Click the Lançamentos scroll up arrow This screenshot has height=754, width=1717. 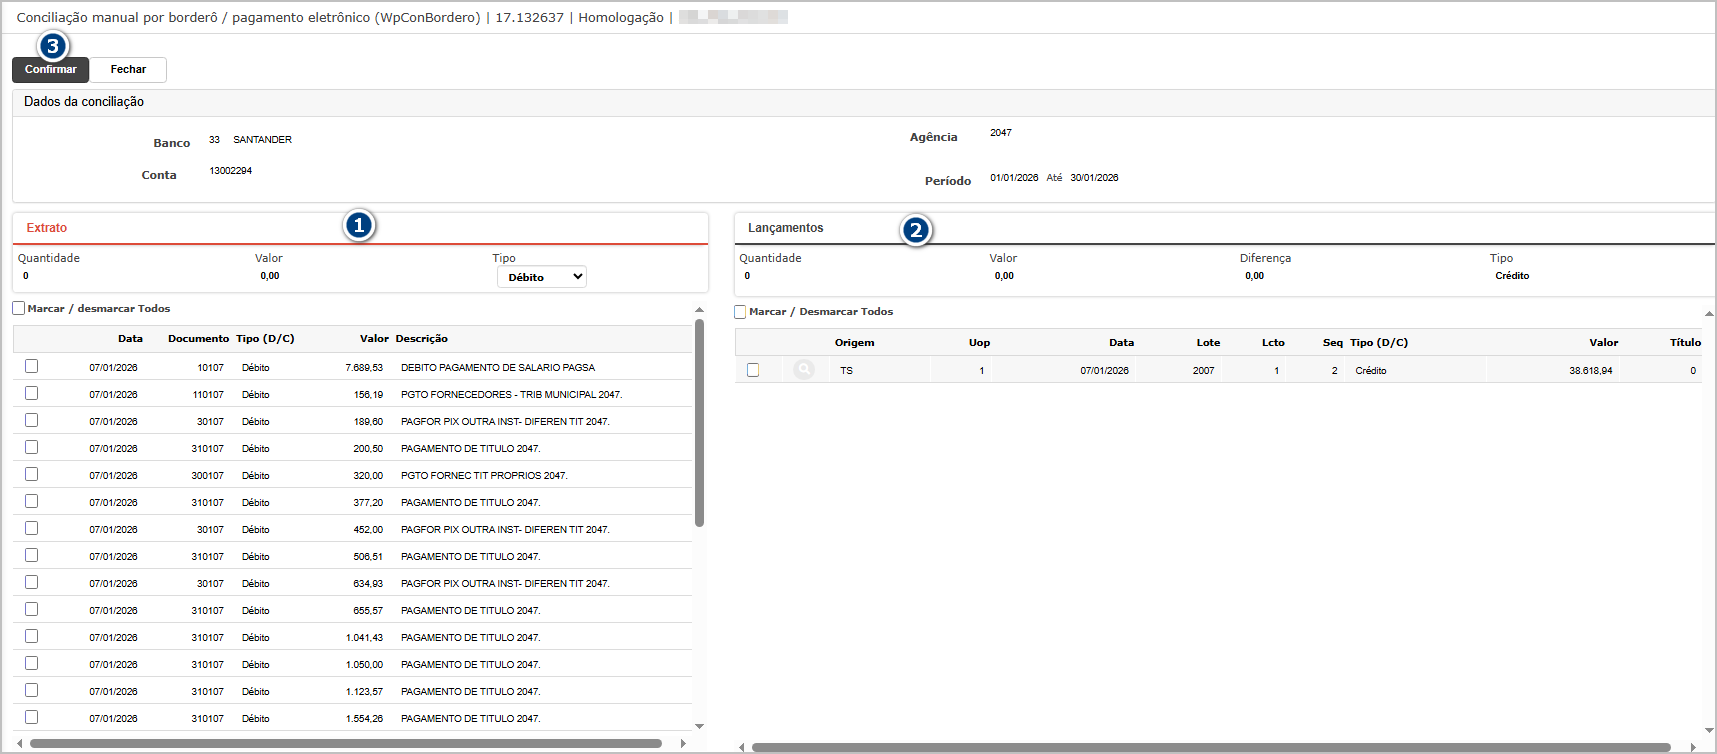(x=1709, y=313)
